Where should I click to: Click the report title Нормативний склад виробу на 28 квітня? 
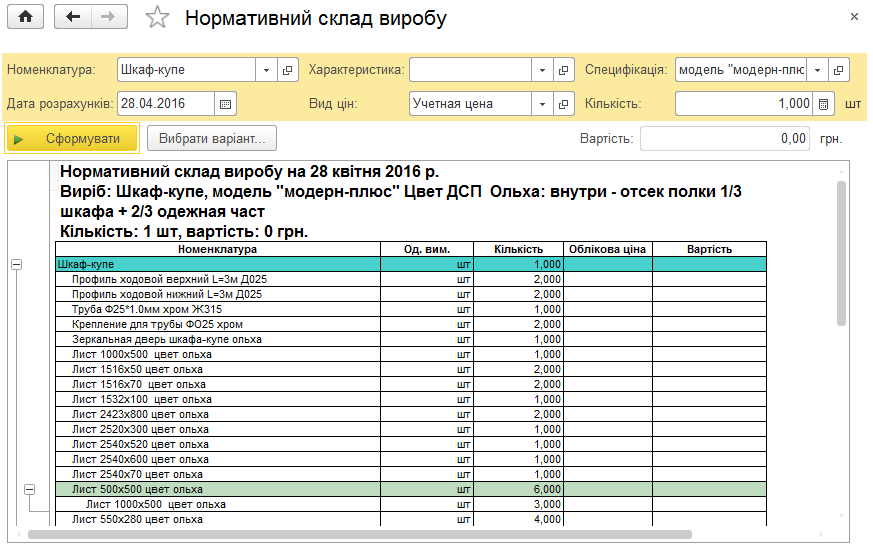(249, 171)
